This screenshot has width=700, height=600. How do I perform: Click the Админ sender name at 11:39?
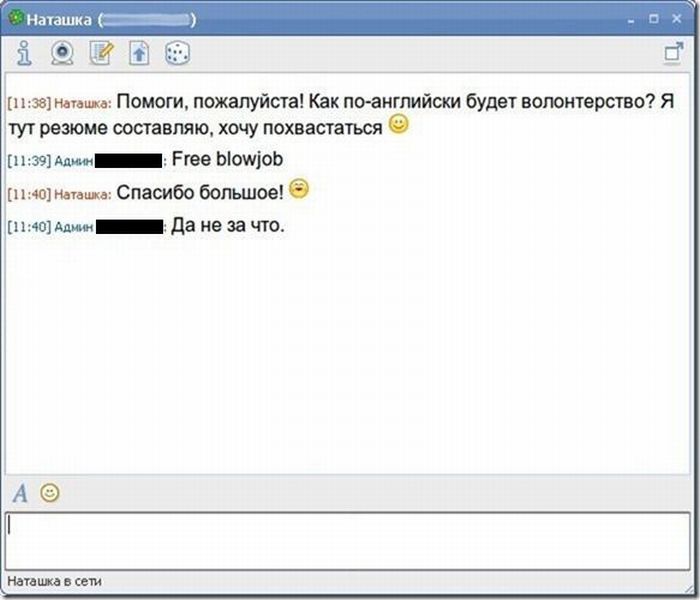(x=74, y=160)
